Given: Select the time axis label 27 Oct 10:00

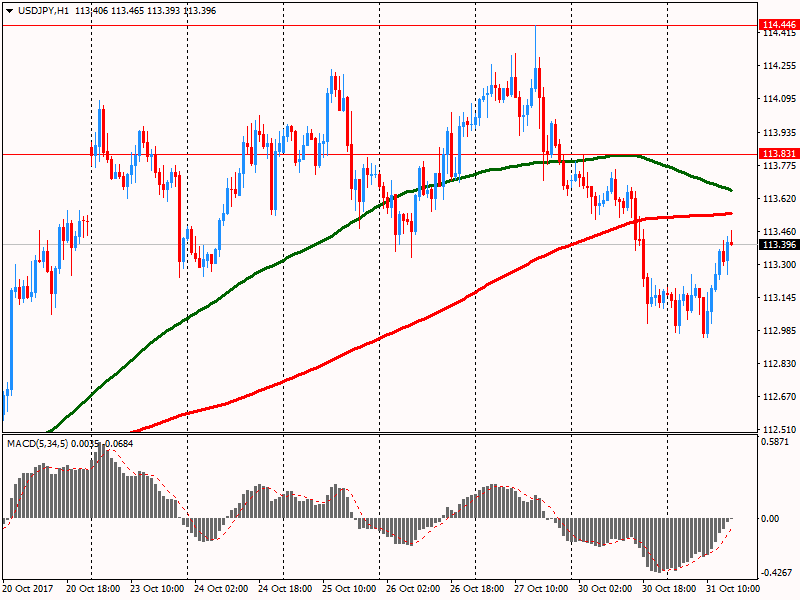Looking at the screenshot, I should [541, 588].
